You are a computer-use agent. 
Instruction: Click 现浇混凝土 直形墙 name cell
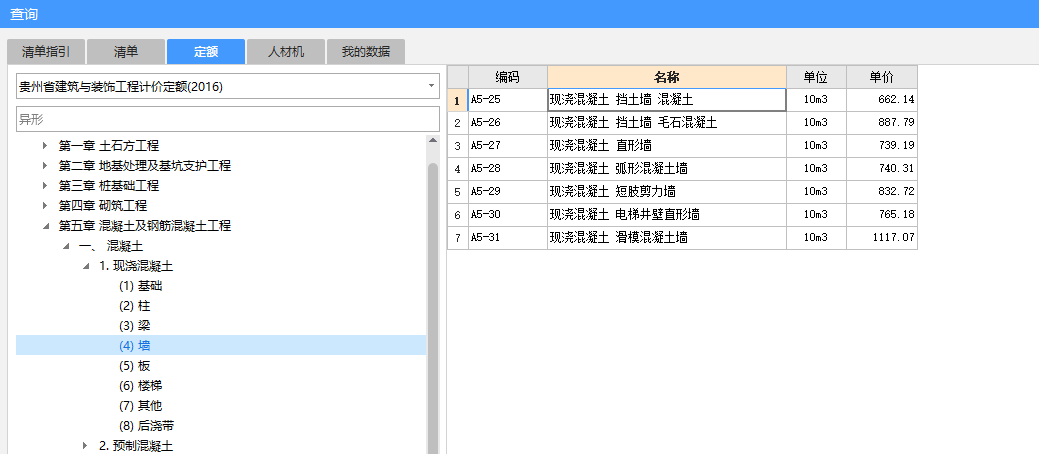pos(667,146)
